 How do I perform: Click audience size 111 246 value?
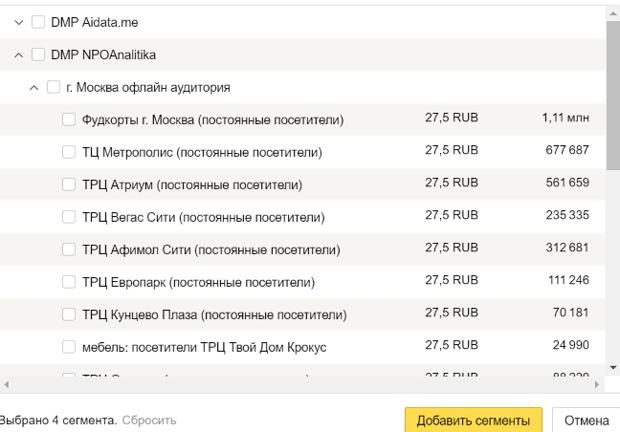(569, 280)
